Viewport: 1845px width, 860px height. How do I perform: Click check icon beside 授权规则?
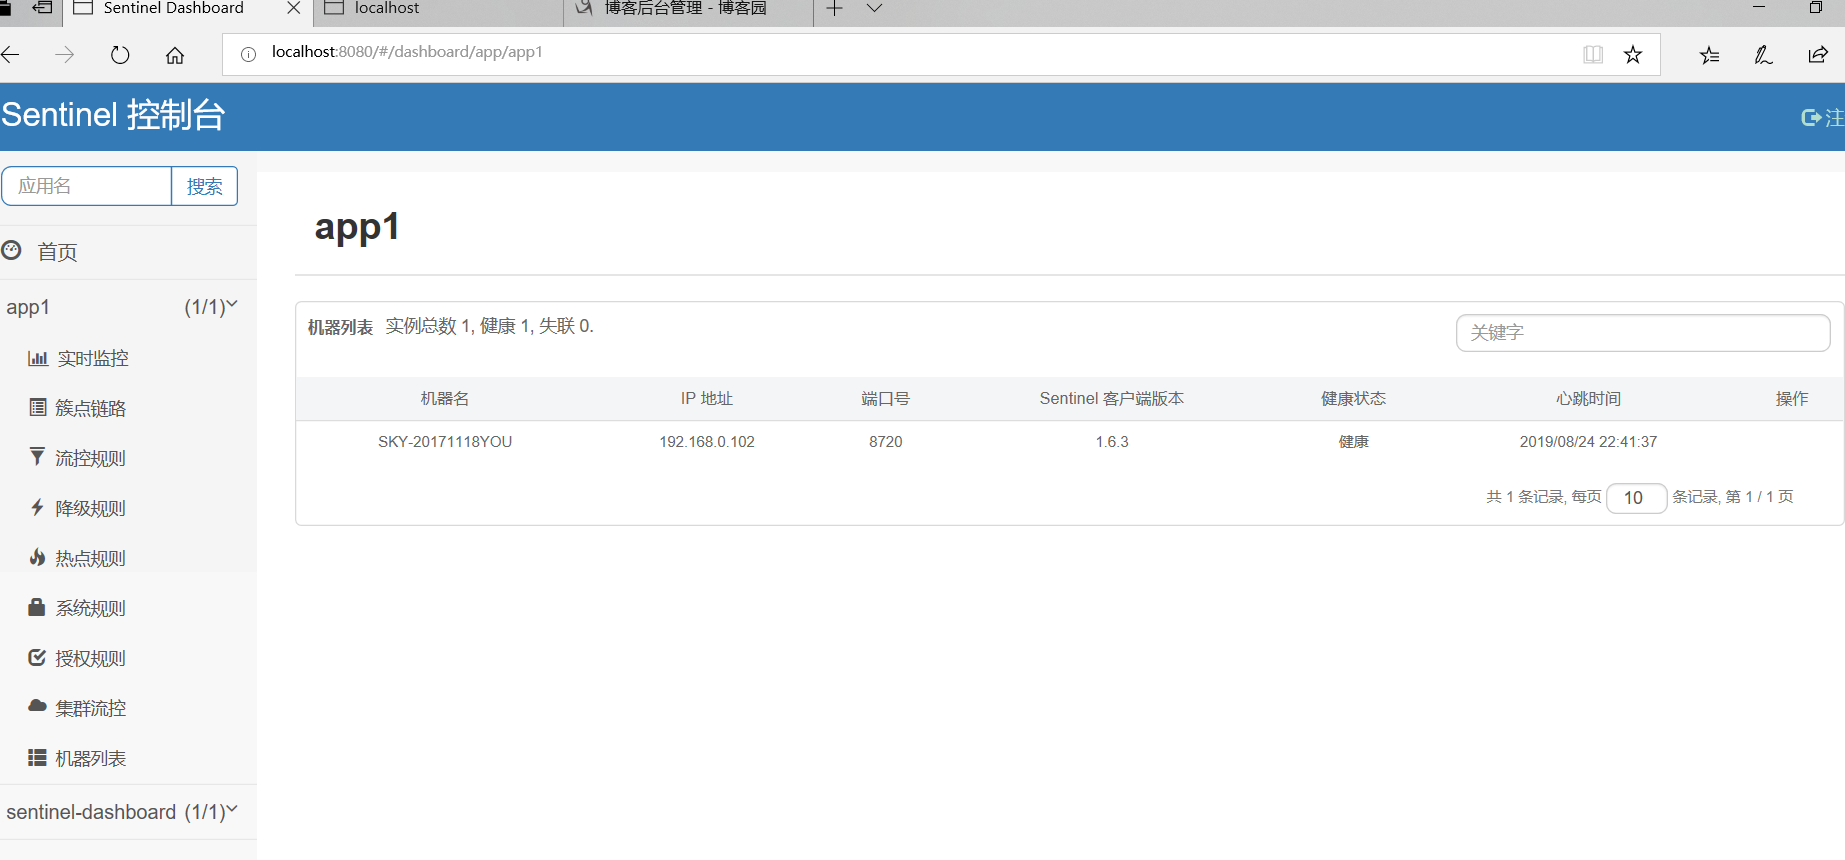coord(37,657)
